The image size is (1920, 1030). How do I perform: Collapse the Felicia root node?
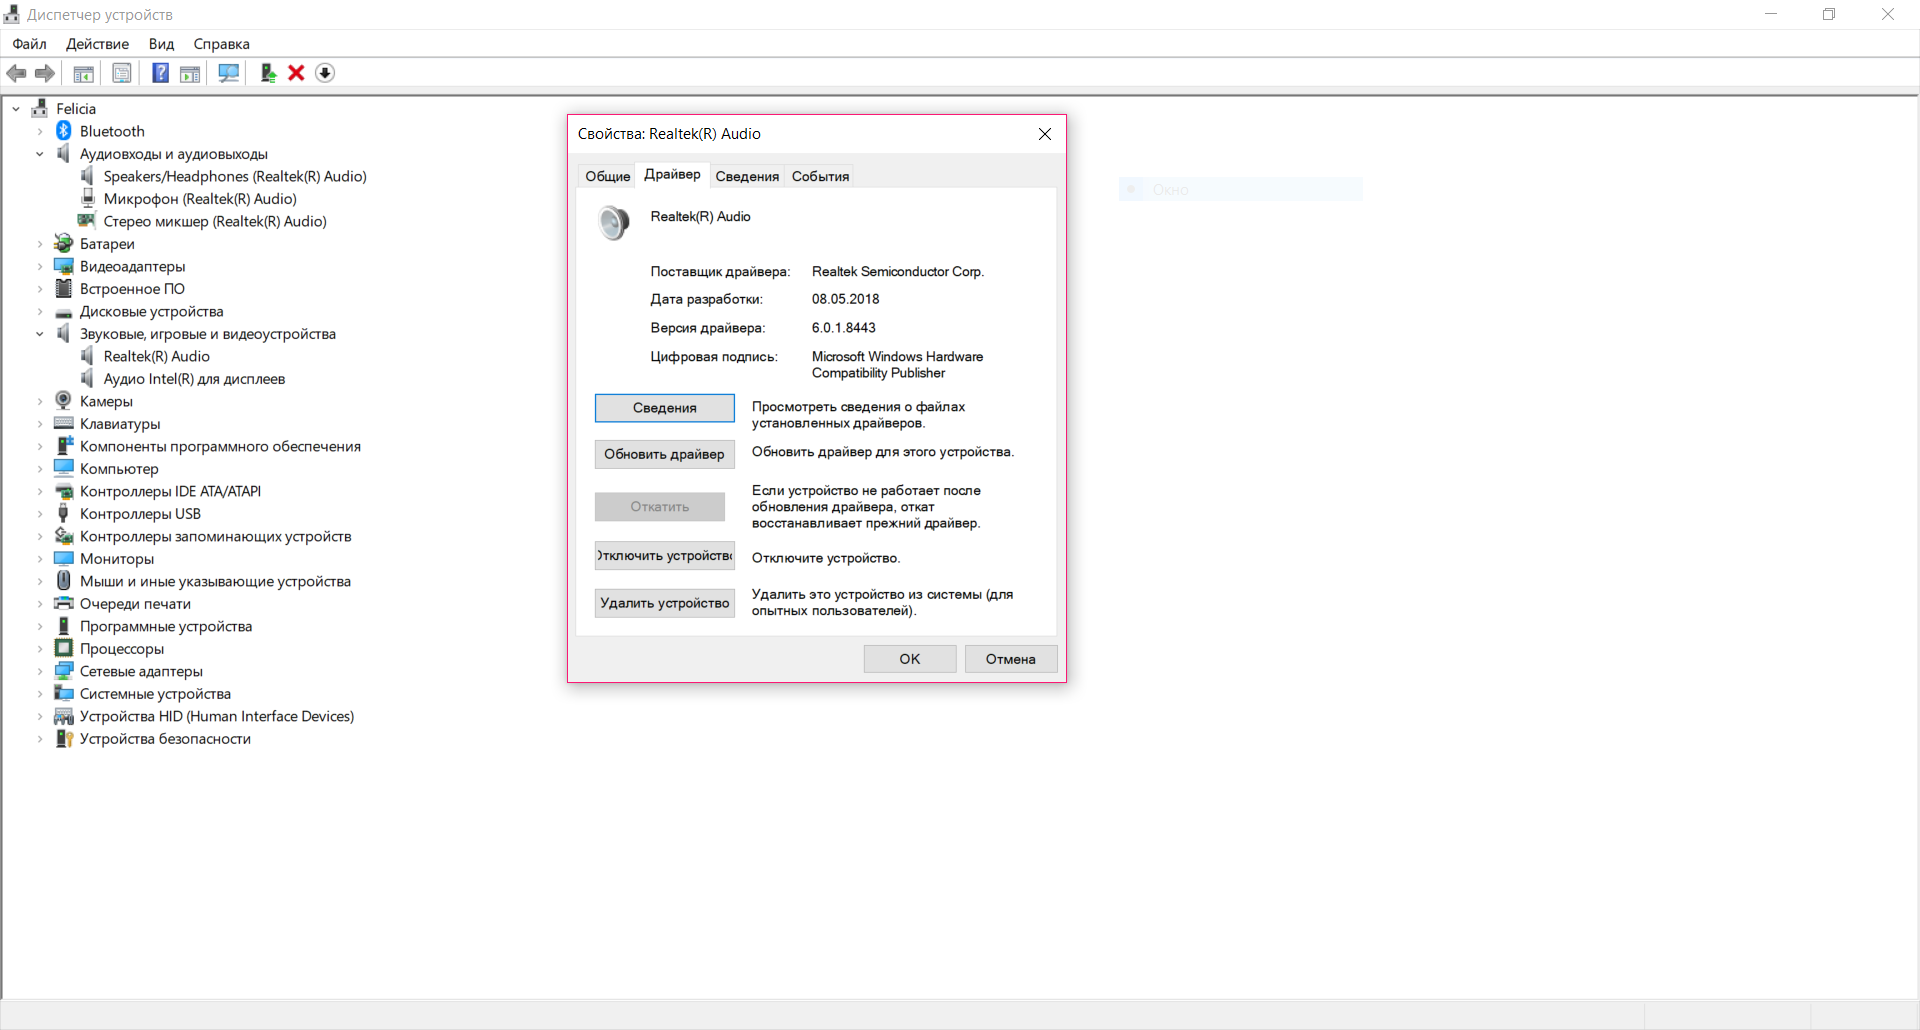tap(16, 109)
